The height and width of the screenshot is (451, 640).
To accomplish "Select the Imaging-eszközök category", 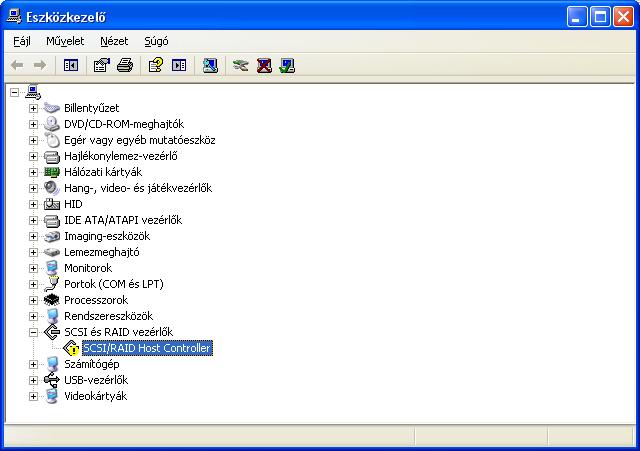I will (107, 236).
